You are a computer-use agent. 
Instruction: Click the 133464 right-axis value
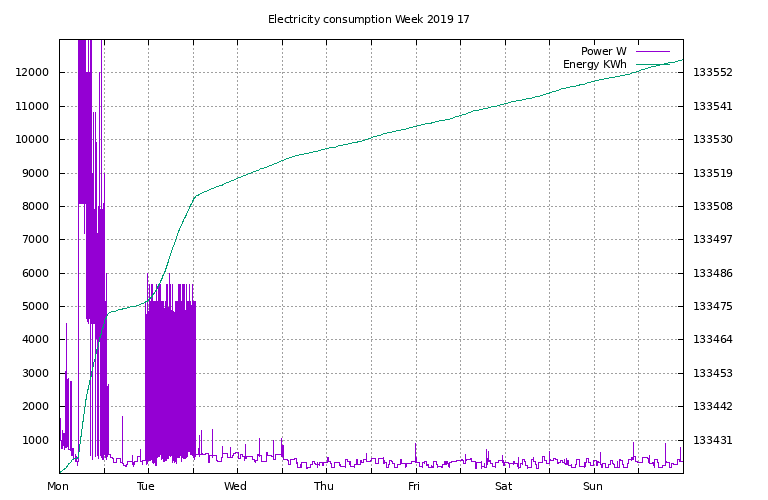tap(713, 339)
